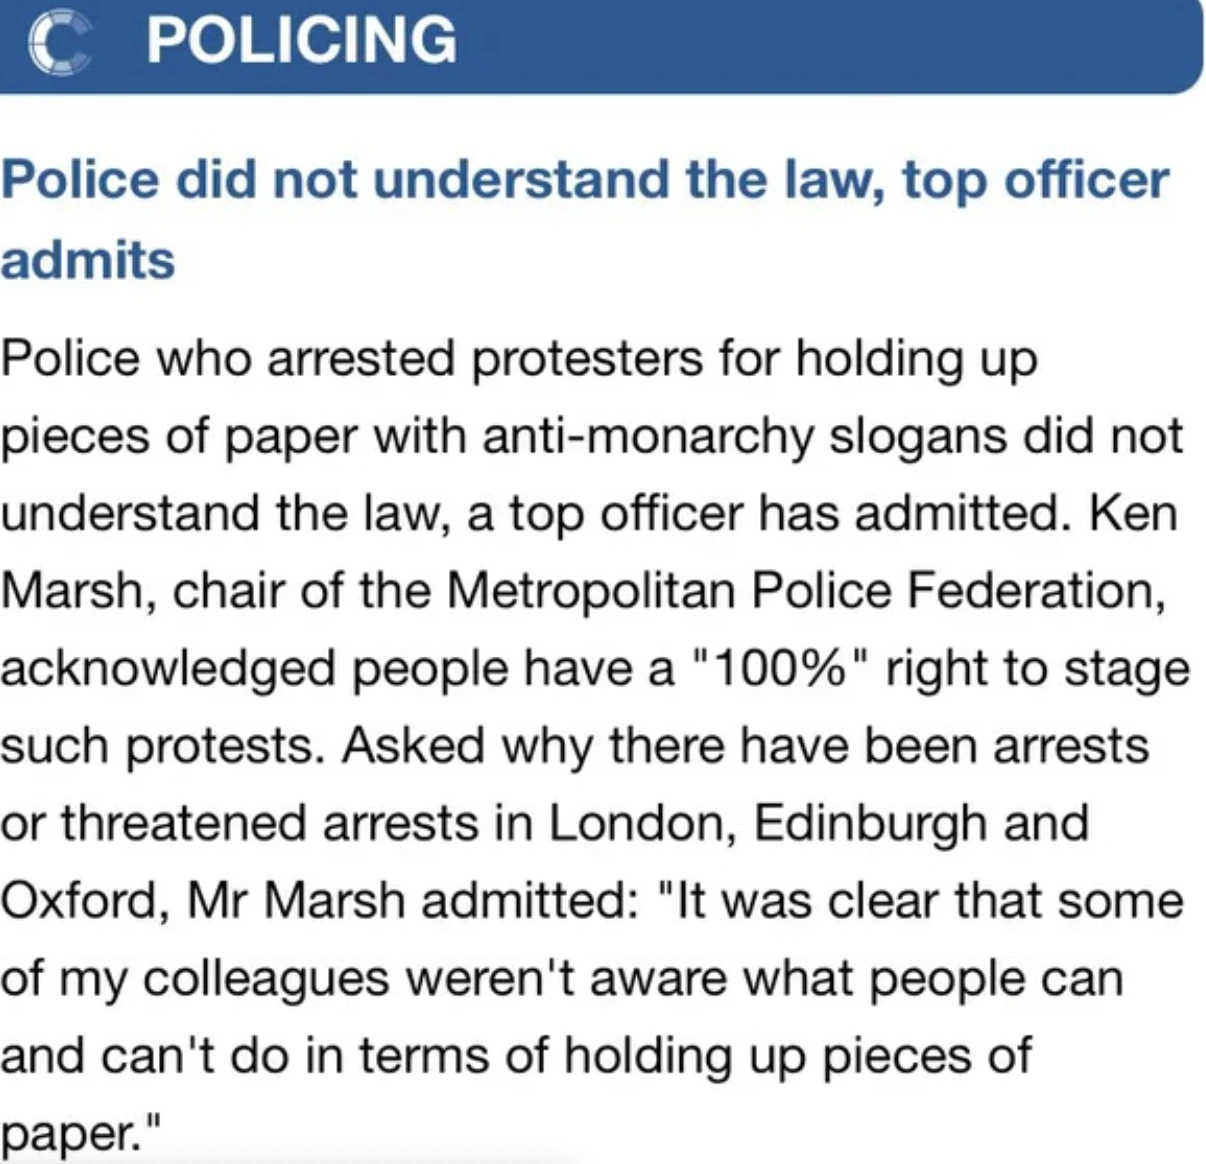The image size is (1206, 1164).
Task: Click 'top officer' in the blue headline
Action: coord(1035,181)
